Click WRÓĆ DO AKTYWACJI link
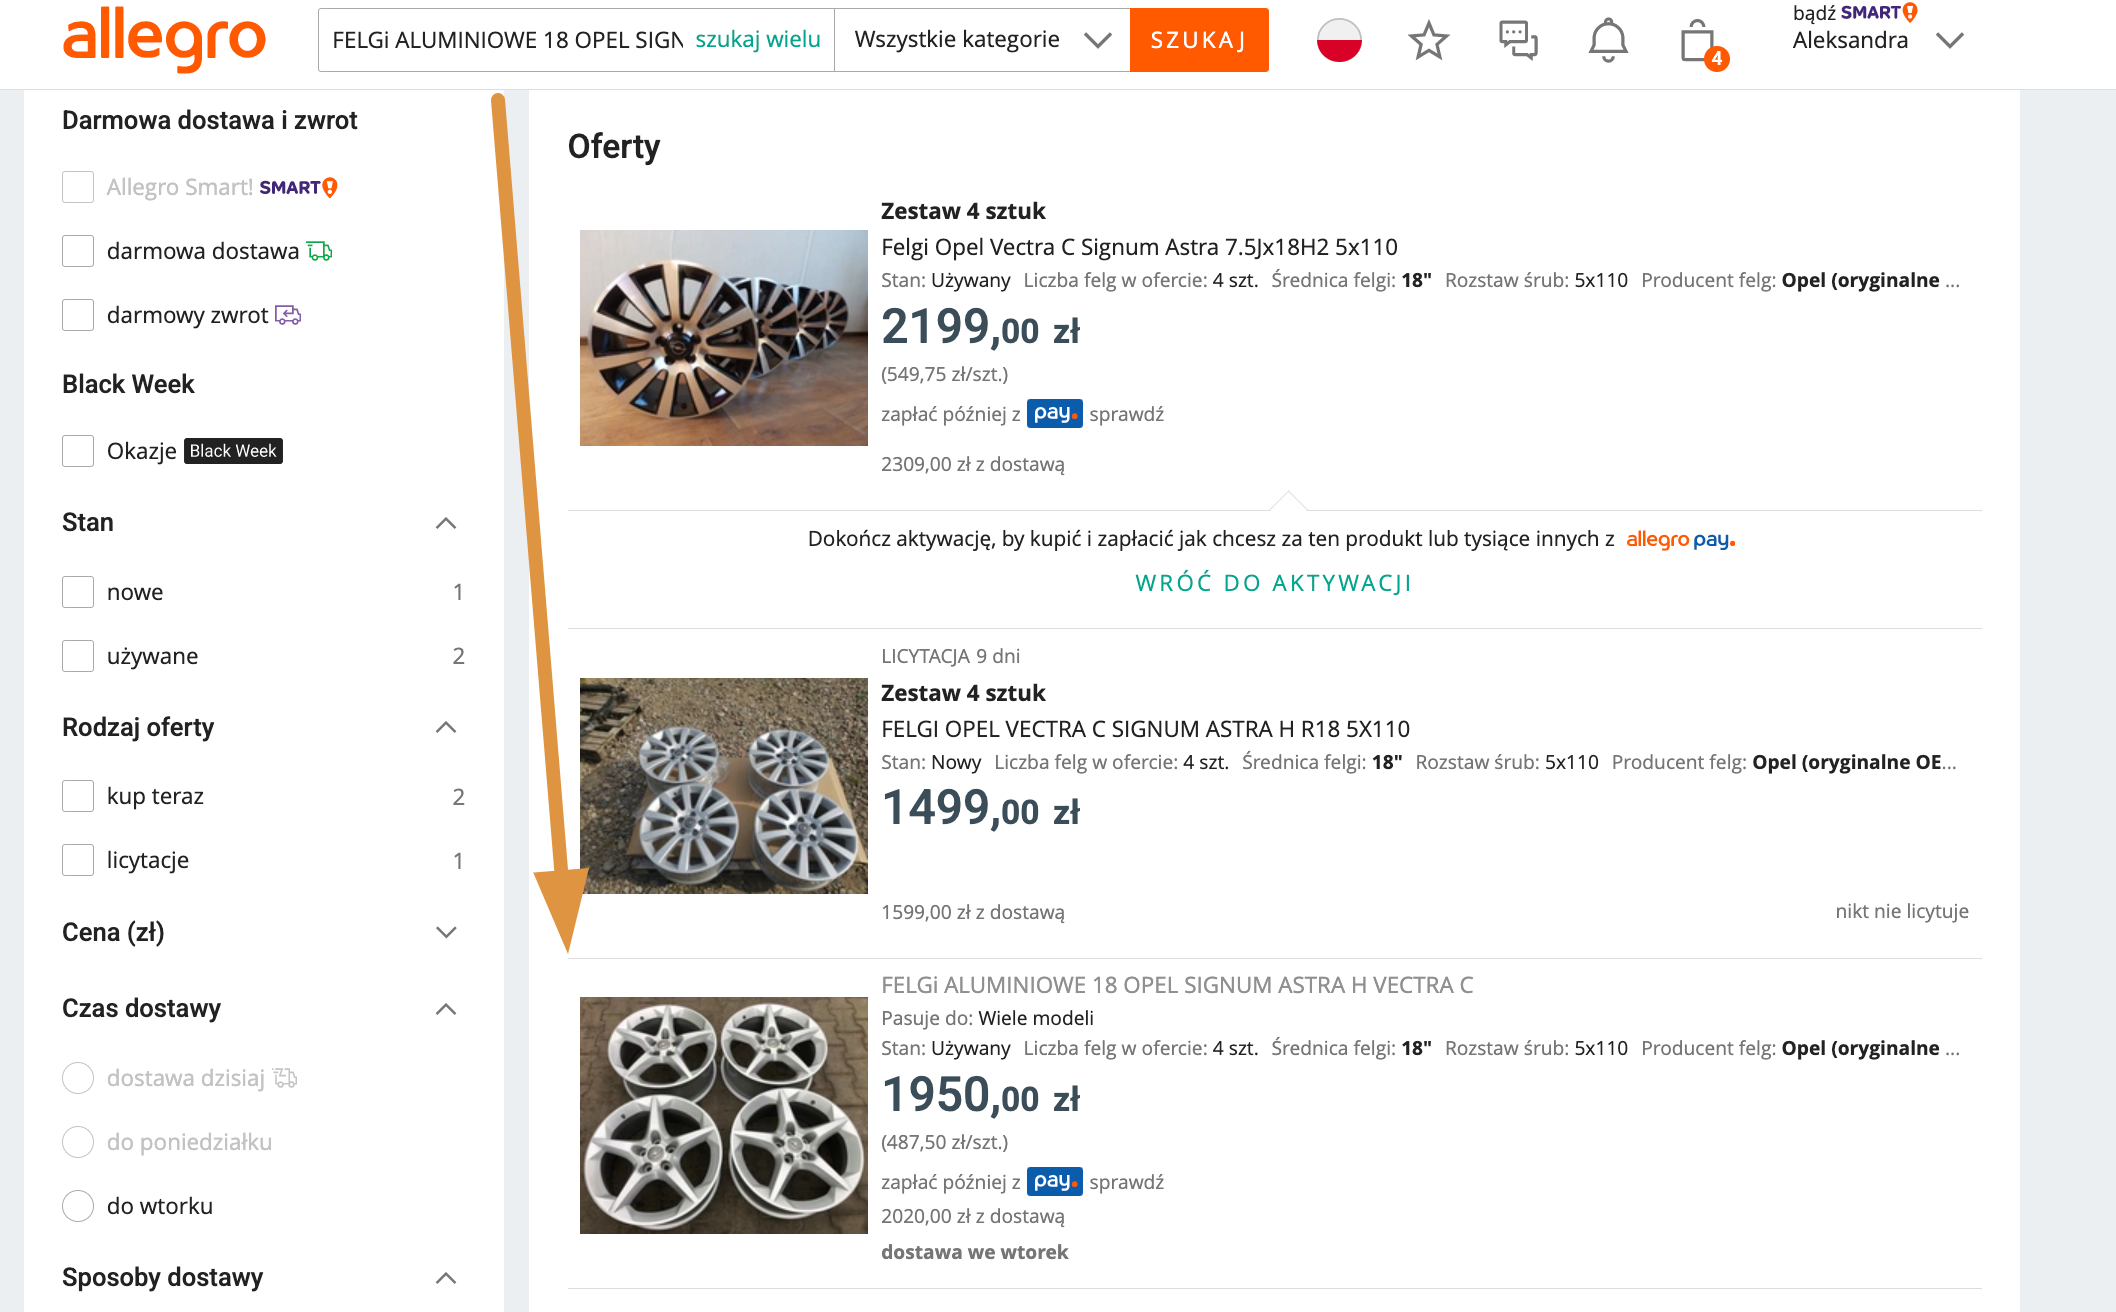This screenshot has width=2116, height=1312. click(1274, 583)
